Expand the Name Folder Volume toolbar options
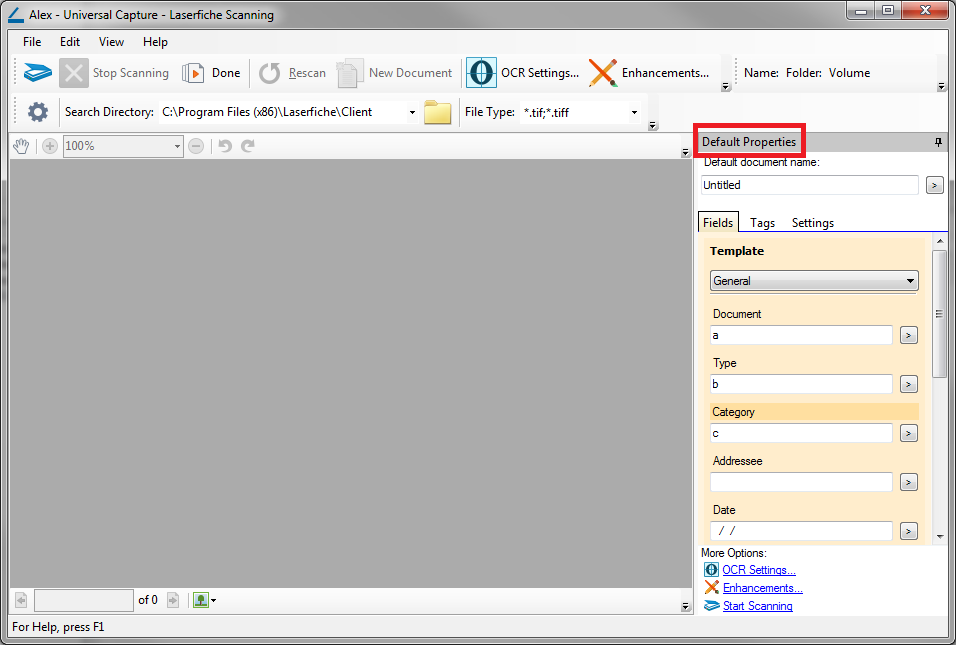The image size is (956, 645). (941, 87)
